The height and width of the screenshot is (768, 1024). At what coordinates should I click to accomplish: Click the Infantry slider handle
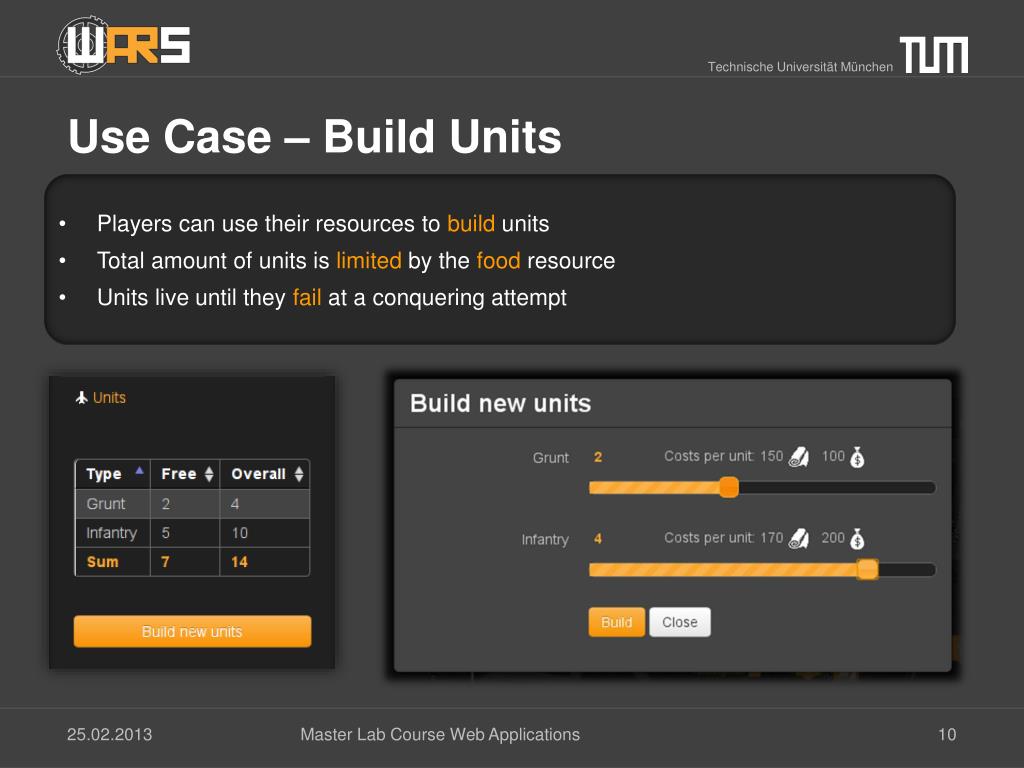[x=867, y=569]
